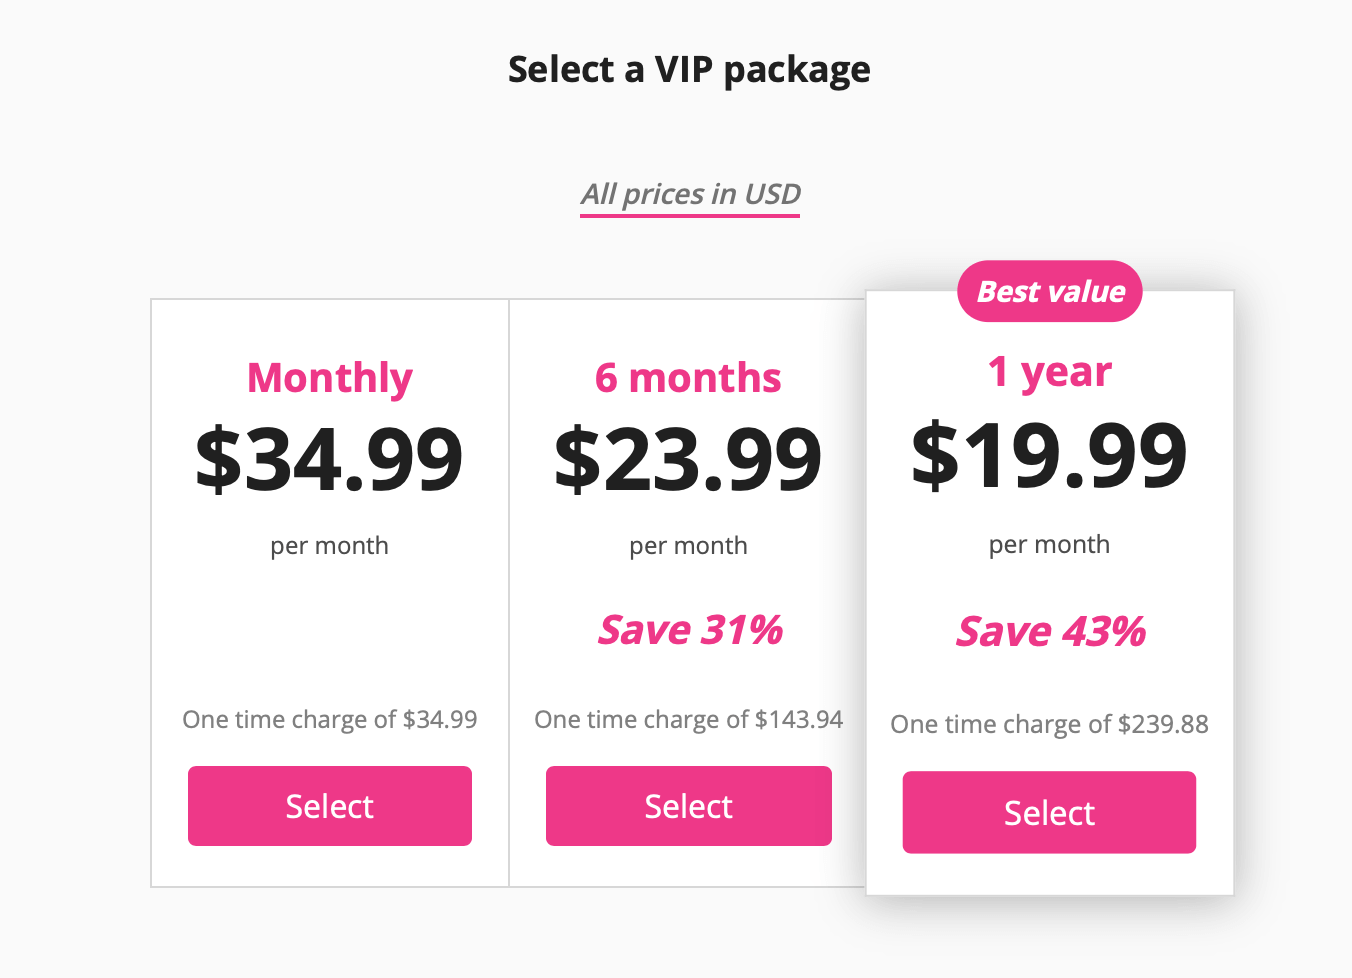The height and width of the screenshot is (978, 1352).
Task: Click One time charge of $239.88 text
Action: 1050,724
